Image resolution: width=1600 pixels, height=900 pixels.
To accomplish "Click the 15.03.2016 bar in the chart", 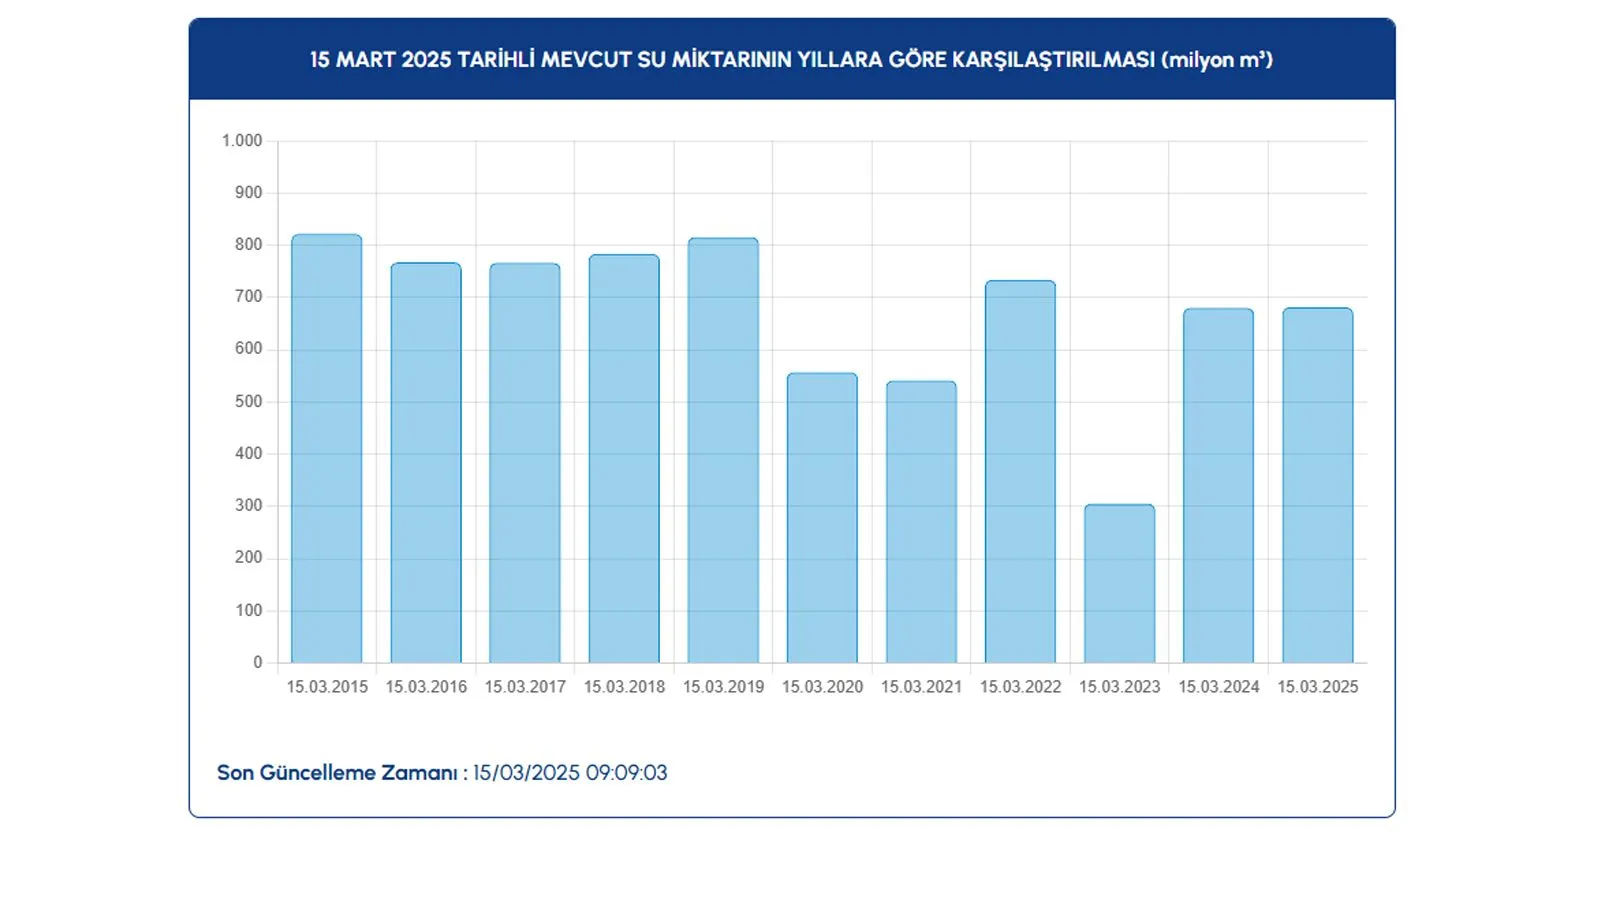I will (426, 463).
